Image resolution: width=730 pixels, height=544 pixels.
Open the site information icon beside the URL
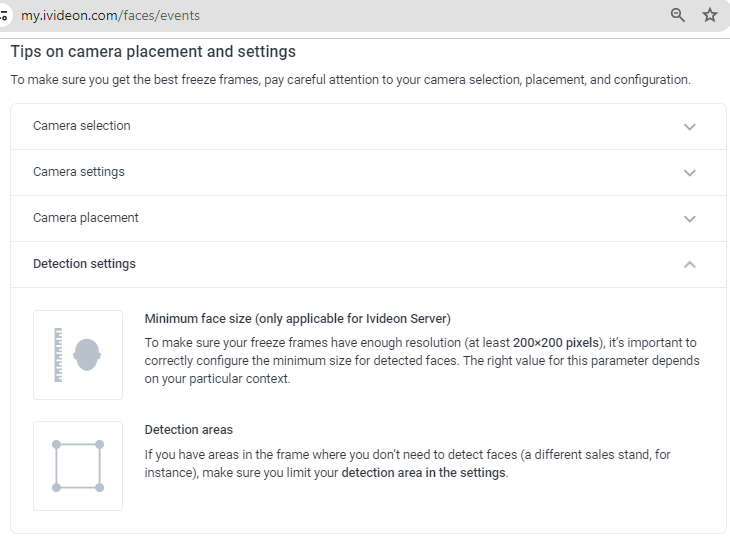(x=4, y=15)
